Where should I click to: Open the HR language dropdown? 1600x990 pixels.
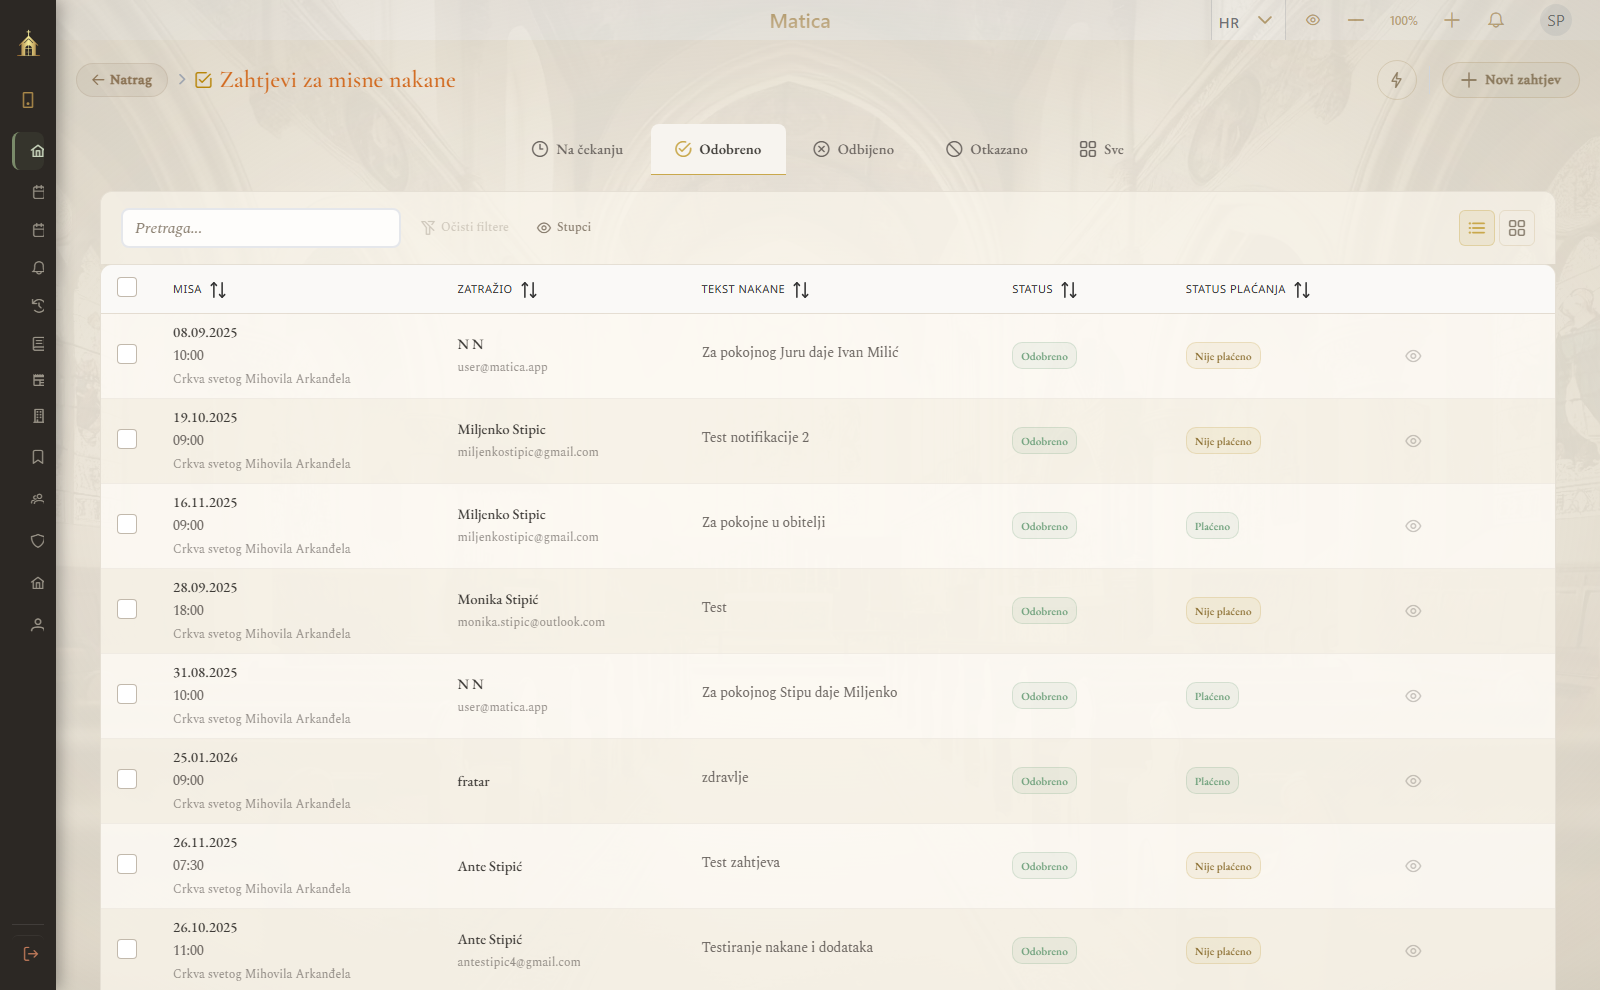[1245, 21]
